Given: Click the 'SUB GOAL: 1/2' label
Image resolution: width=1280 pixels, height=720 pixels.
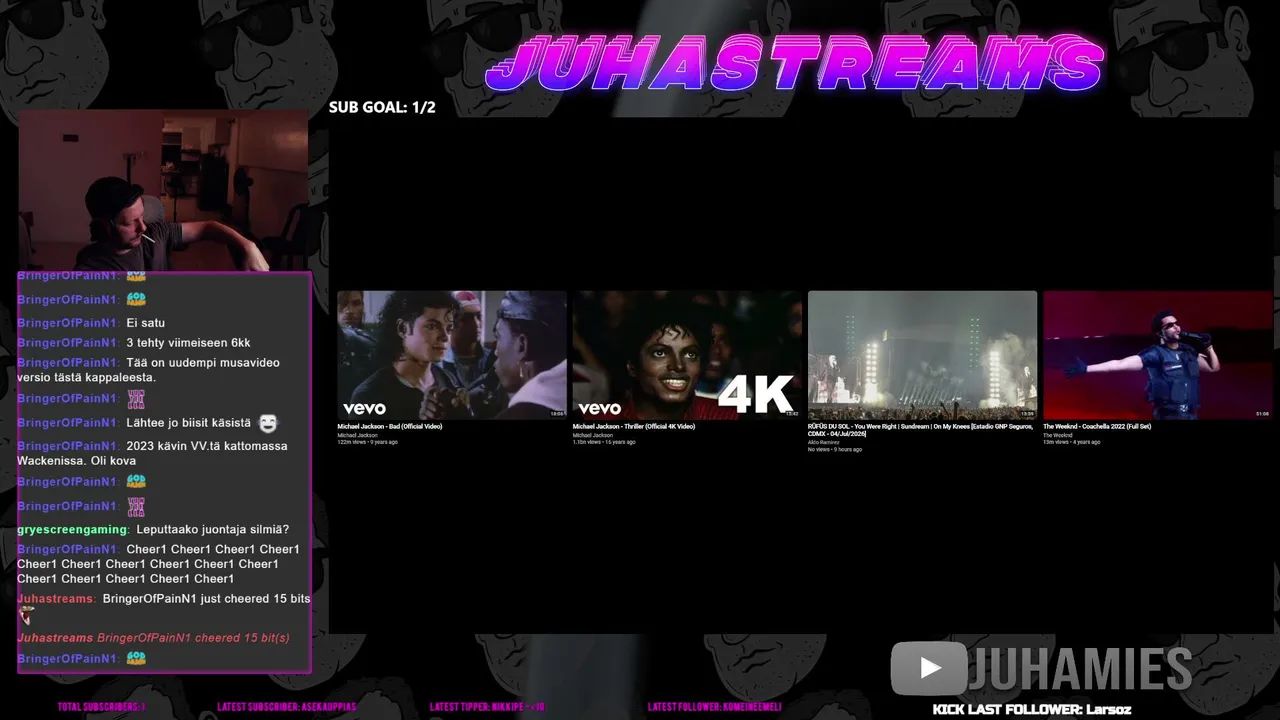Looking at the screenshot, I should pyautogui.click(x=382, y=107).
